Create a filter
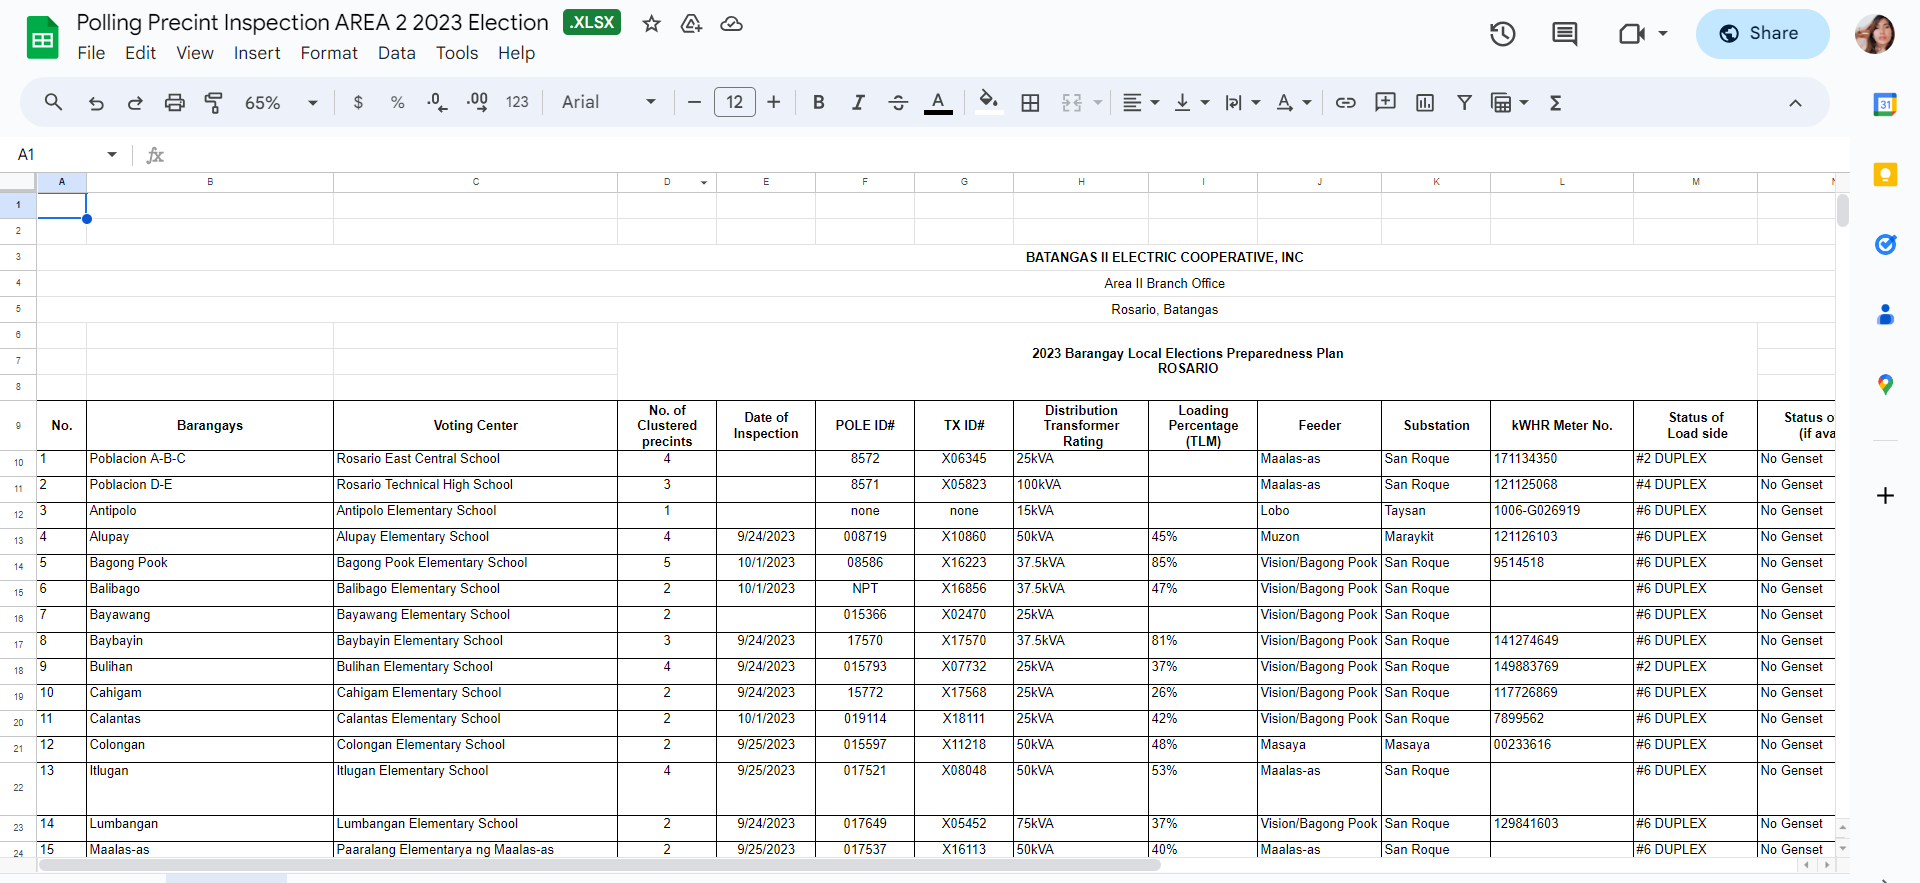The width and height of the screenshot is (1920, 883). tap(1464, 102)
